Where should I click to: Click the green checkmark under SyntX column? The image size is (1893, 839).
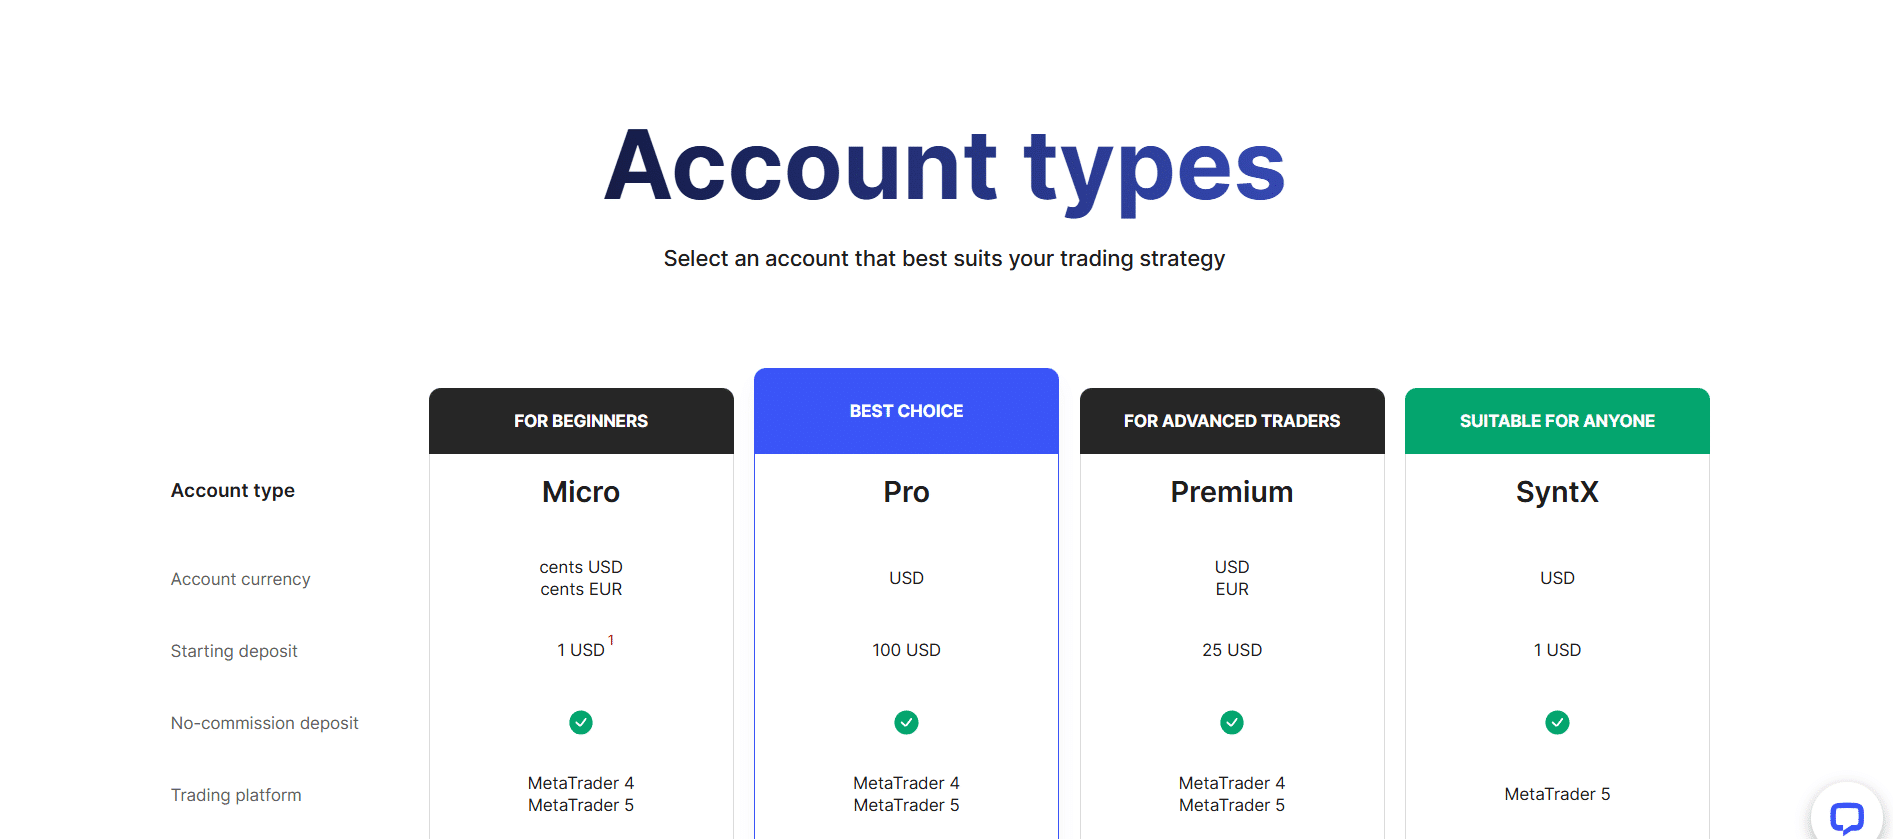(x=1557, y=722)
